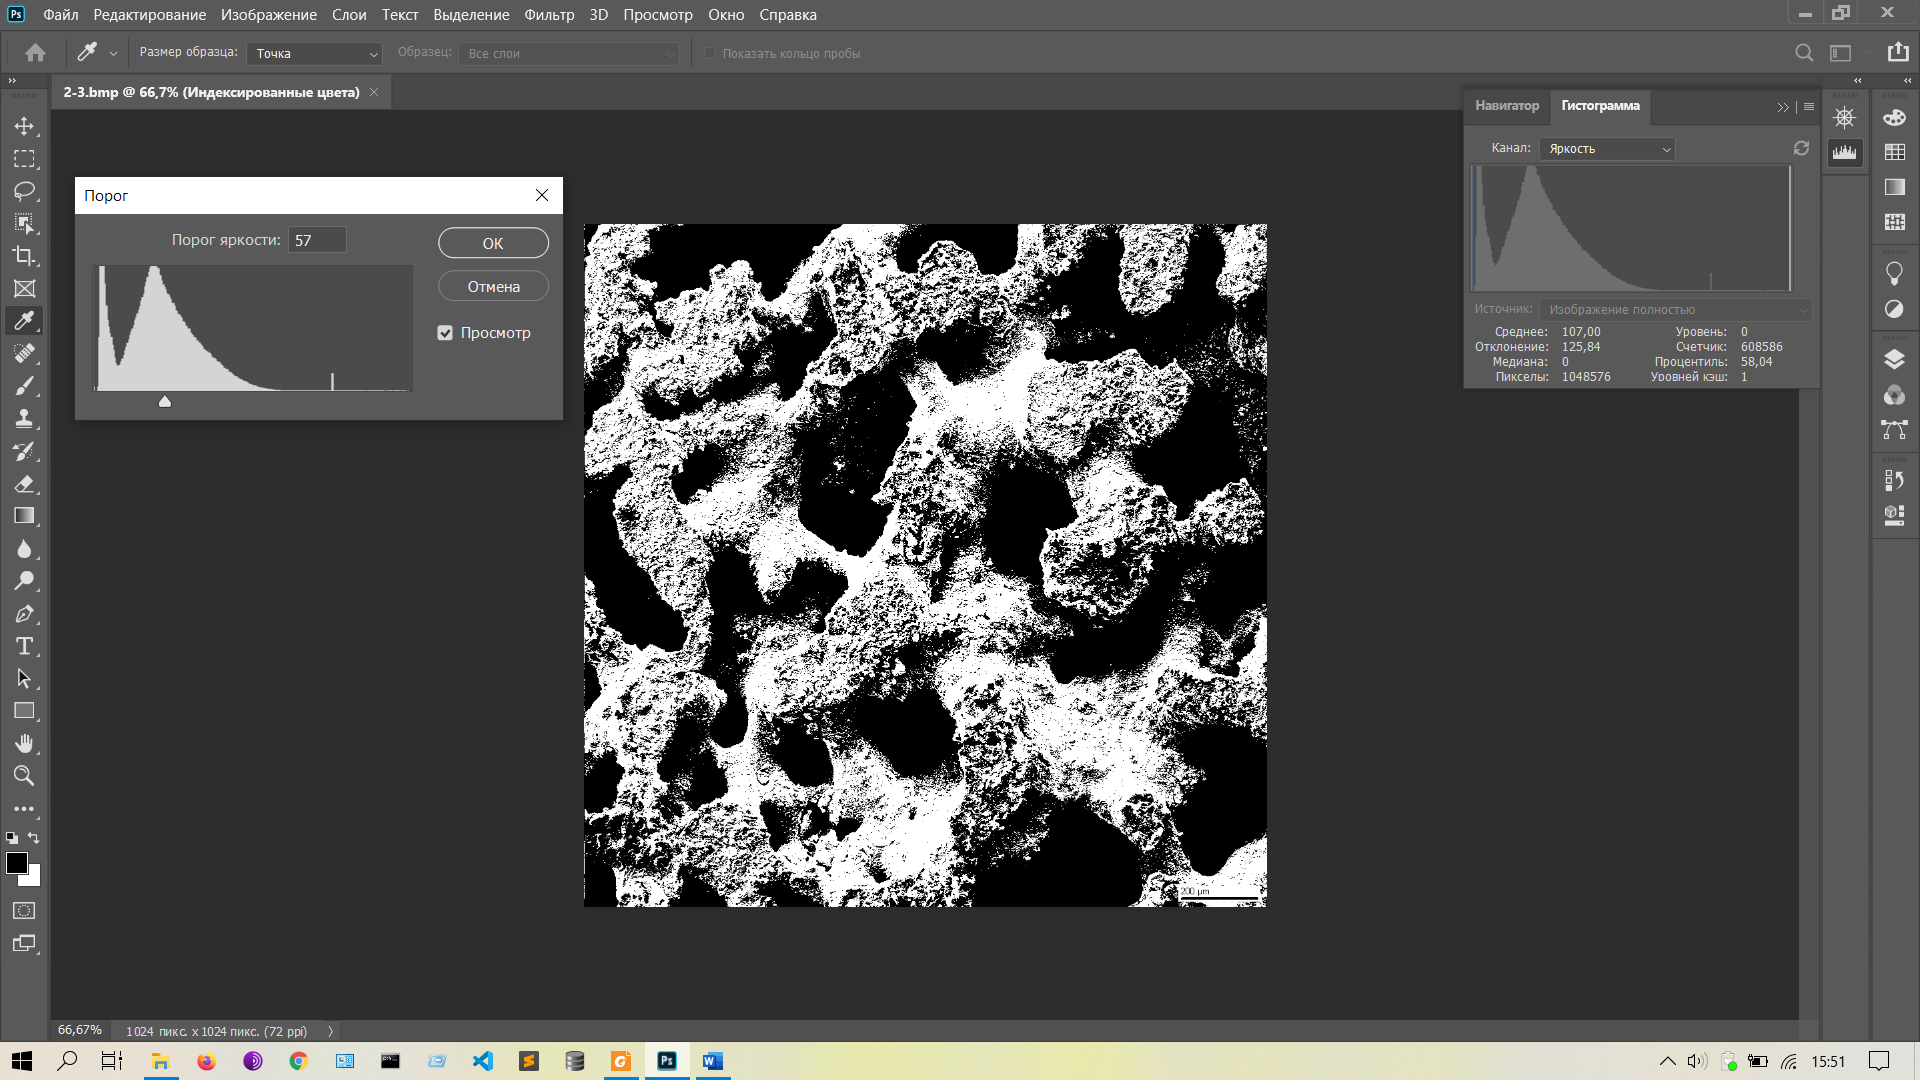
Task: Click the threshold slider triangle handle
Action: click(x=165, y=402)
